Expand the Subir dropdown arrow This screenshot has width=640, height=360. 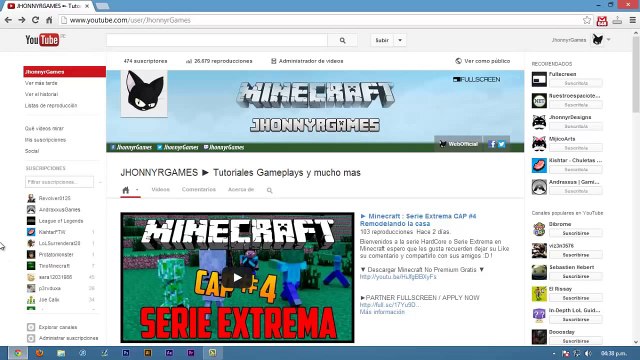pyautogui.click(x=400, y=40)
